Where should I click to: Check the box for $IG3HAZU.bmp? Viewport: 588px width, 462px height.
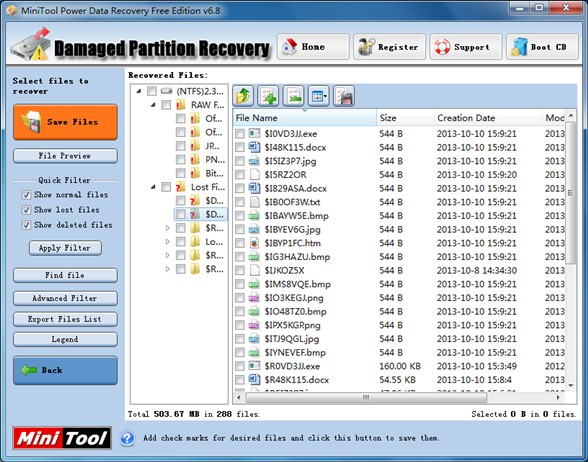(x=240, y=257)
